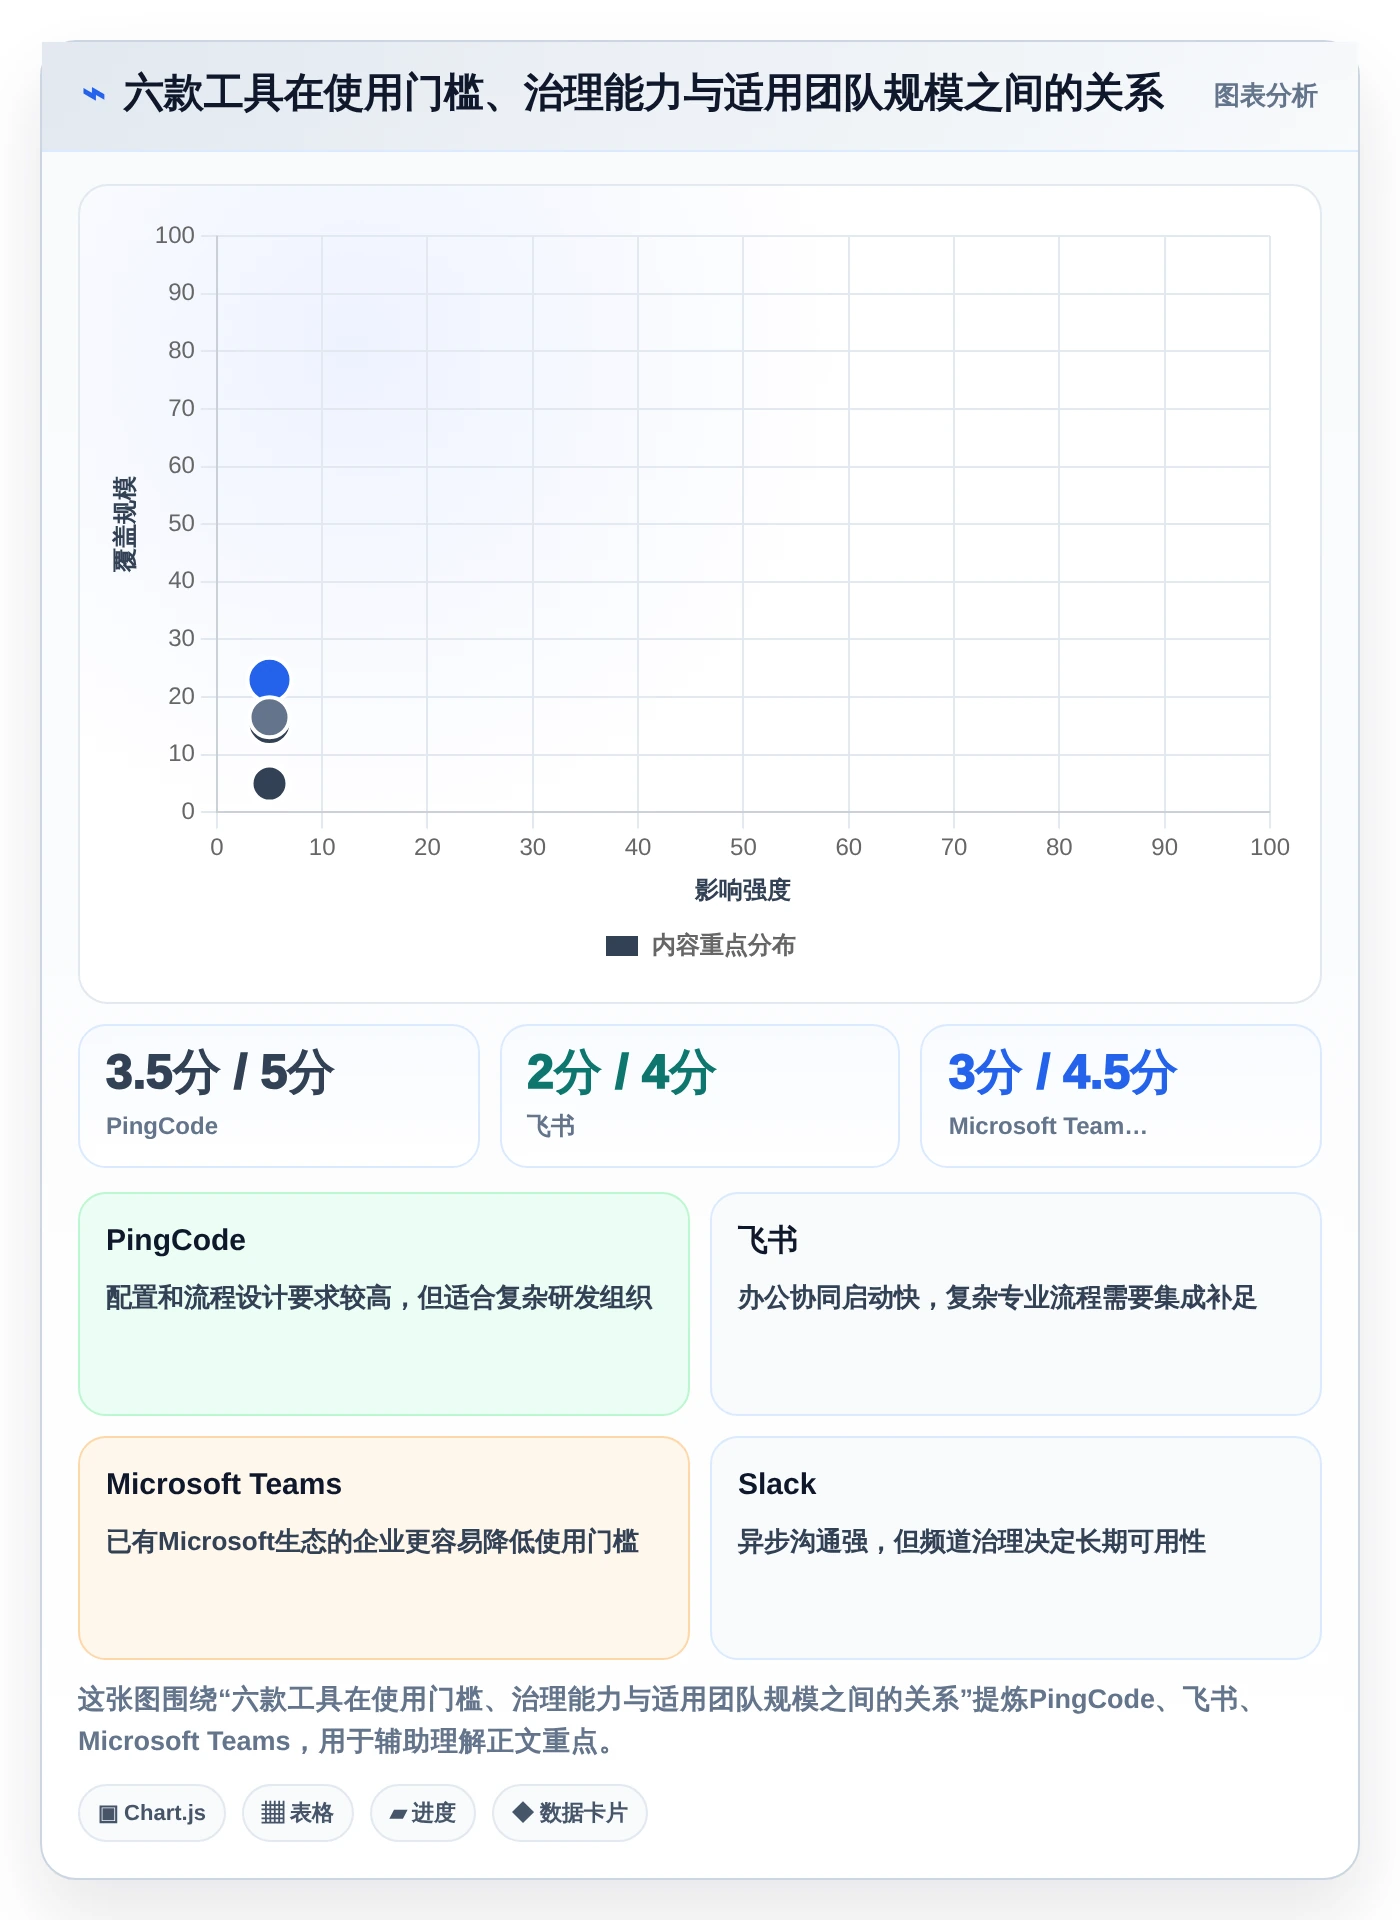Click the lightning bolt icon beside the title
The image size is (1400, 1920).
pos(93,94)
